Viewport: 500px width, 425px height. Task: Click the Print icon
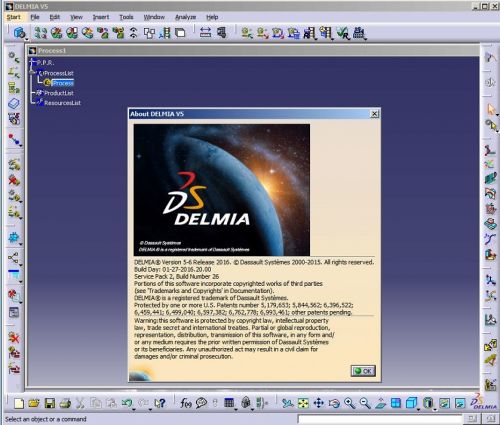tap(65, 403)
